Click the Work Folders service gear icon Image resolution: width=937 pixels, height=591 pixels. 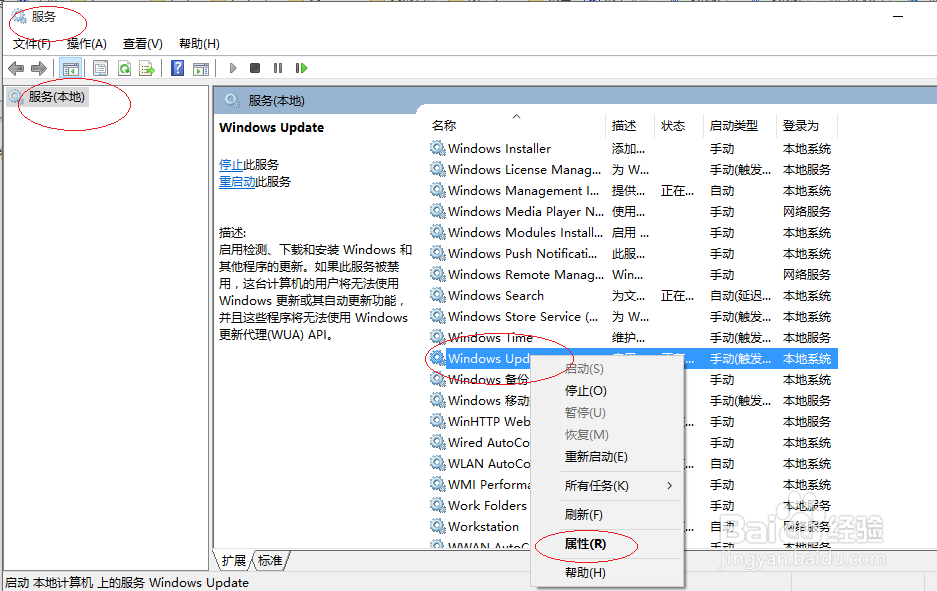pyautogui.click(x=438, y=505)
